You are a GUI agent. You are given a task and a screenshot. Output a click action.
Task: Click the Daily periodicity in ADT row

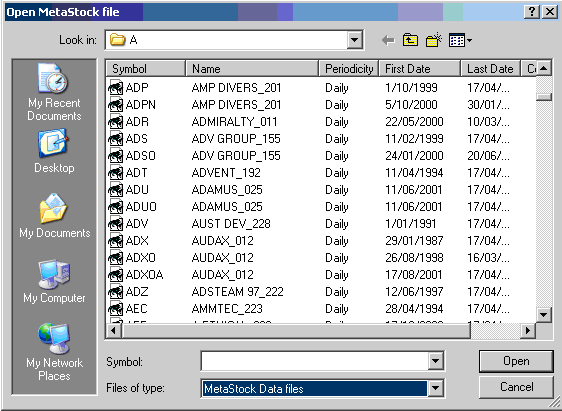pos(337,173)
